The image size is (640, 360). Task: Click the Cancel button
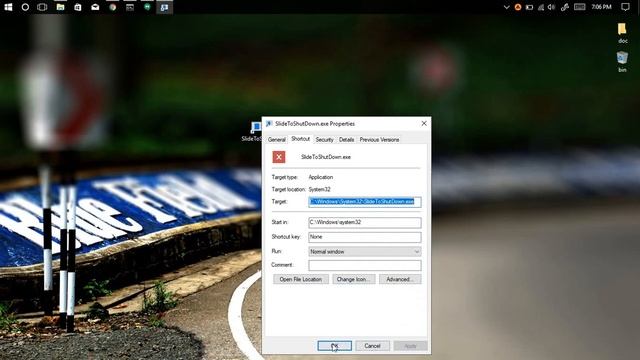pos(372,346)
